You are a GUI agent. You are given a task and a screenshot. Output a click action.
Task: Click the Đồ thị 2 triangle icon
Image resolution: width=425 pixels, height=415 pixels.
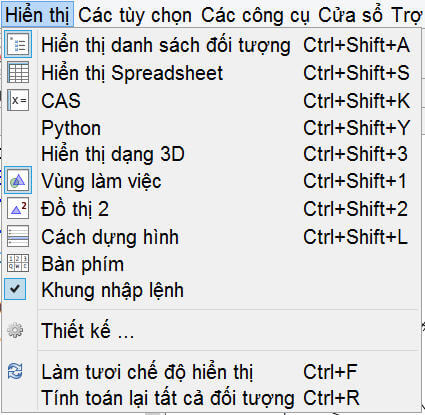(x=18, y=208)
